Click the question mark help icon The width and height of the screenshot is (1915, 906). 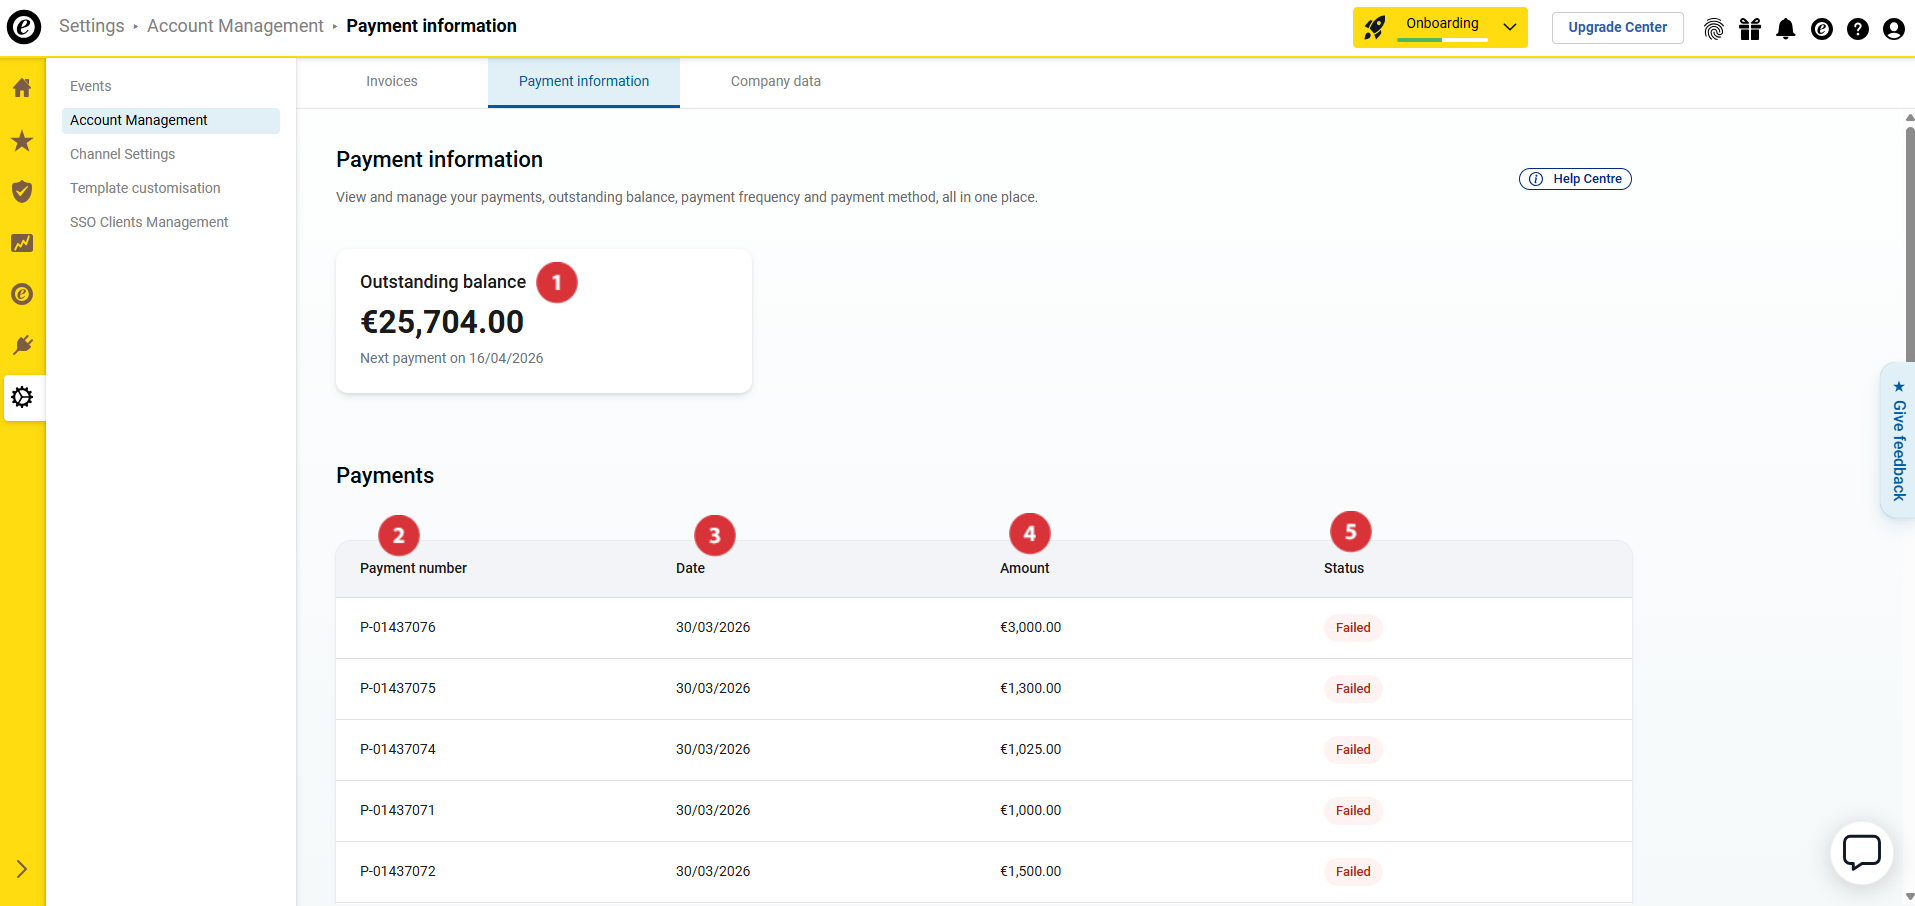(1857, 29)
